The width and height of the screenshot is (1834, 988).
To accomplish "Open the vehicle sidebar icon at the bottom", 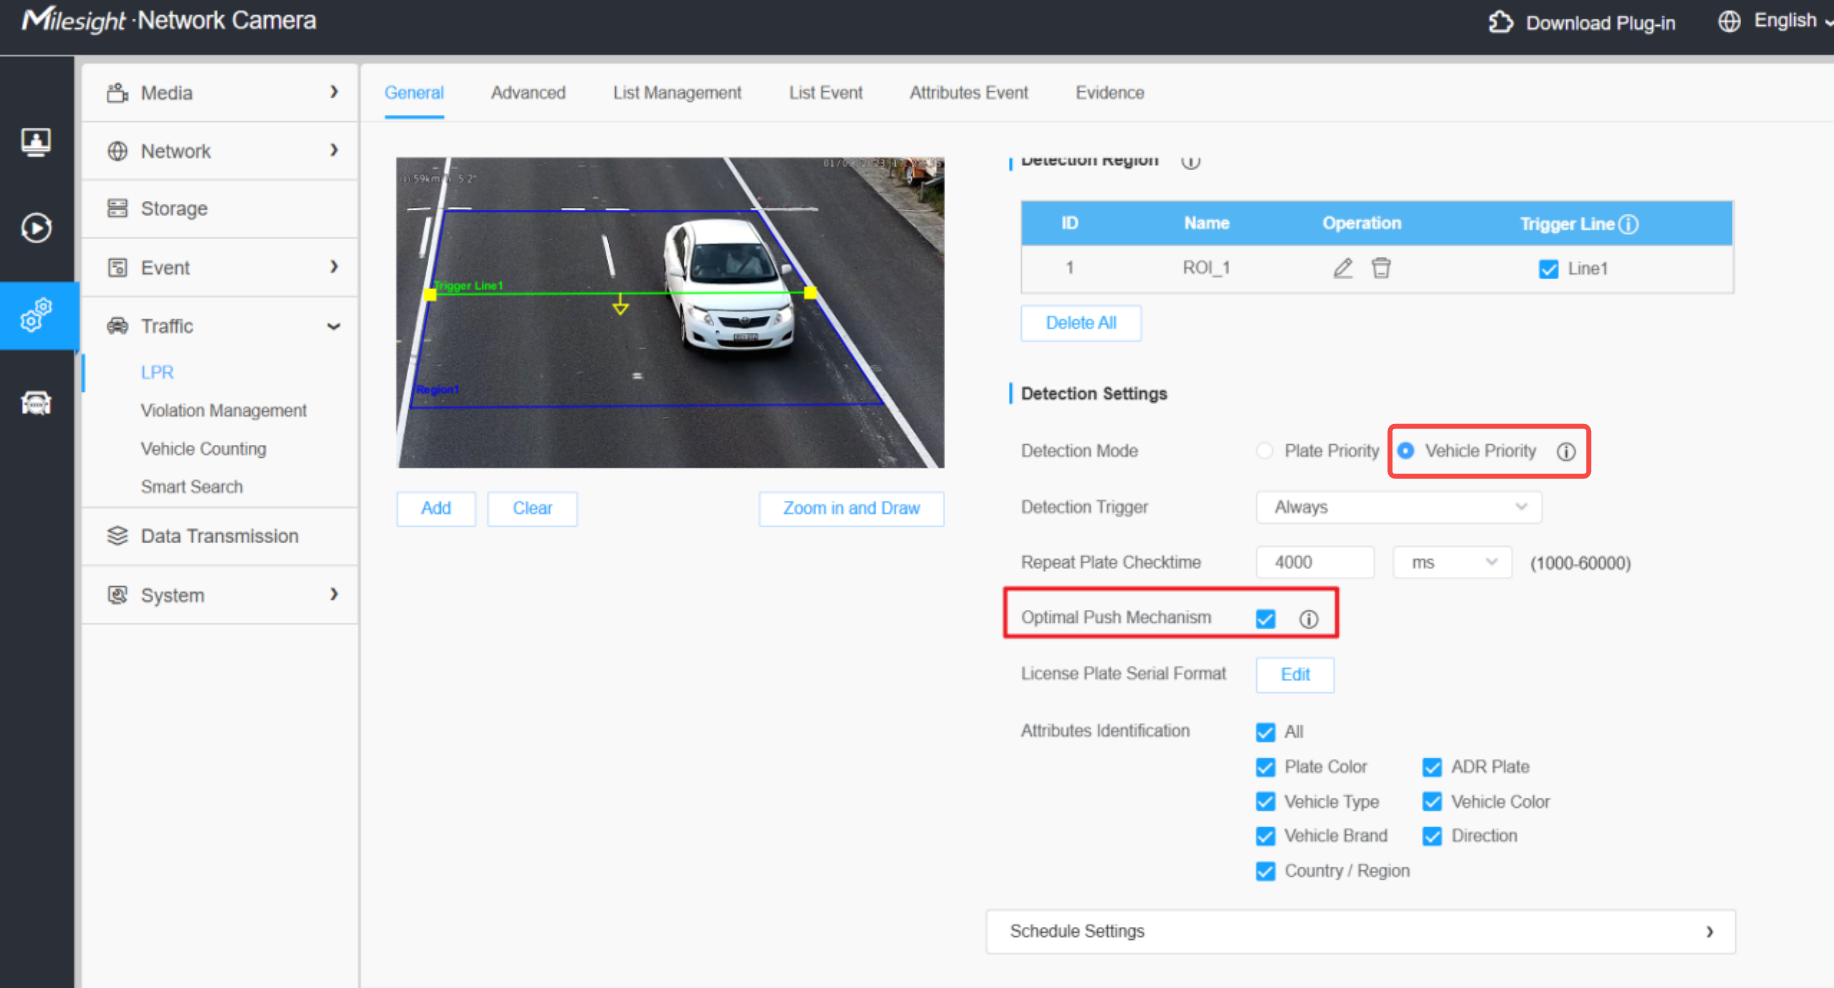I will coord(37,403).
